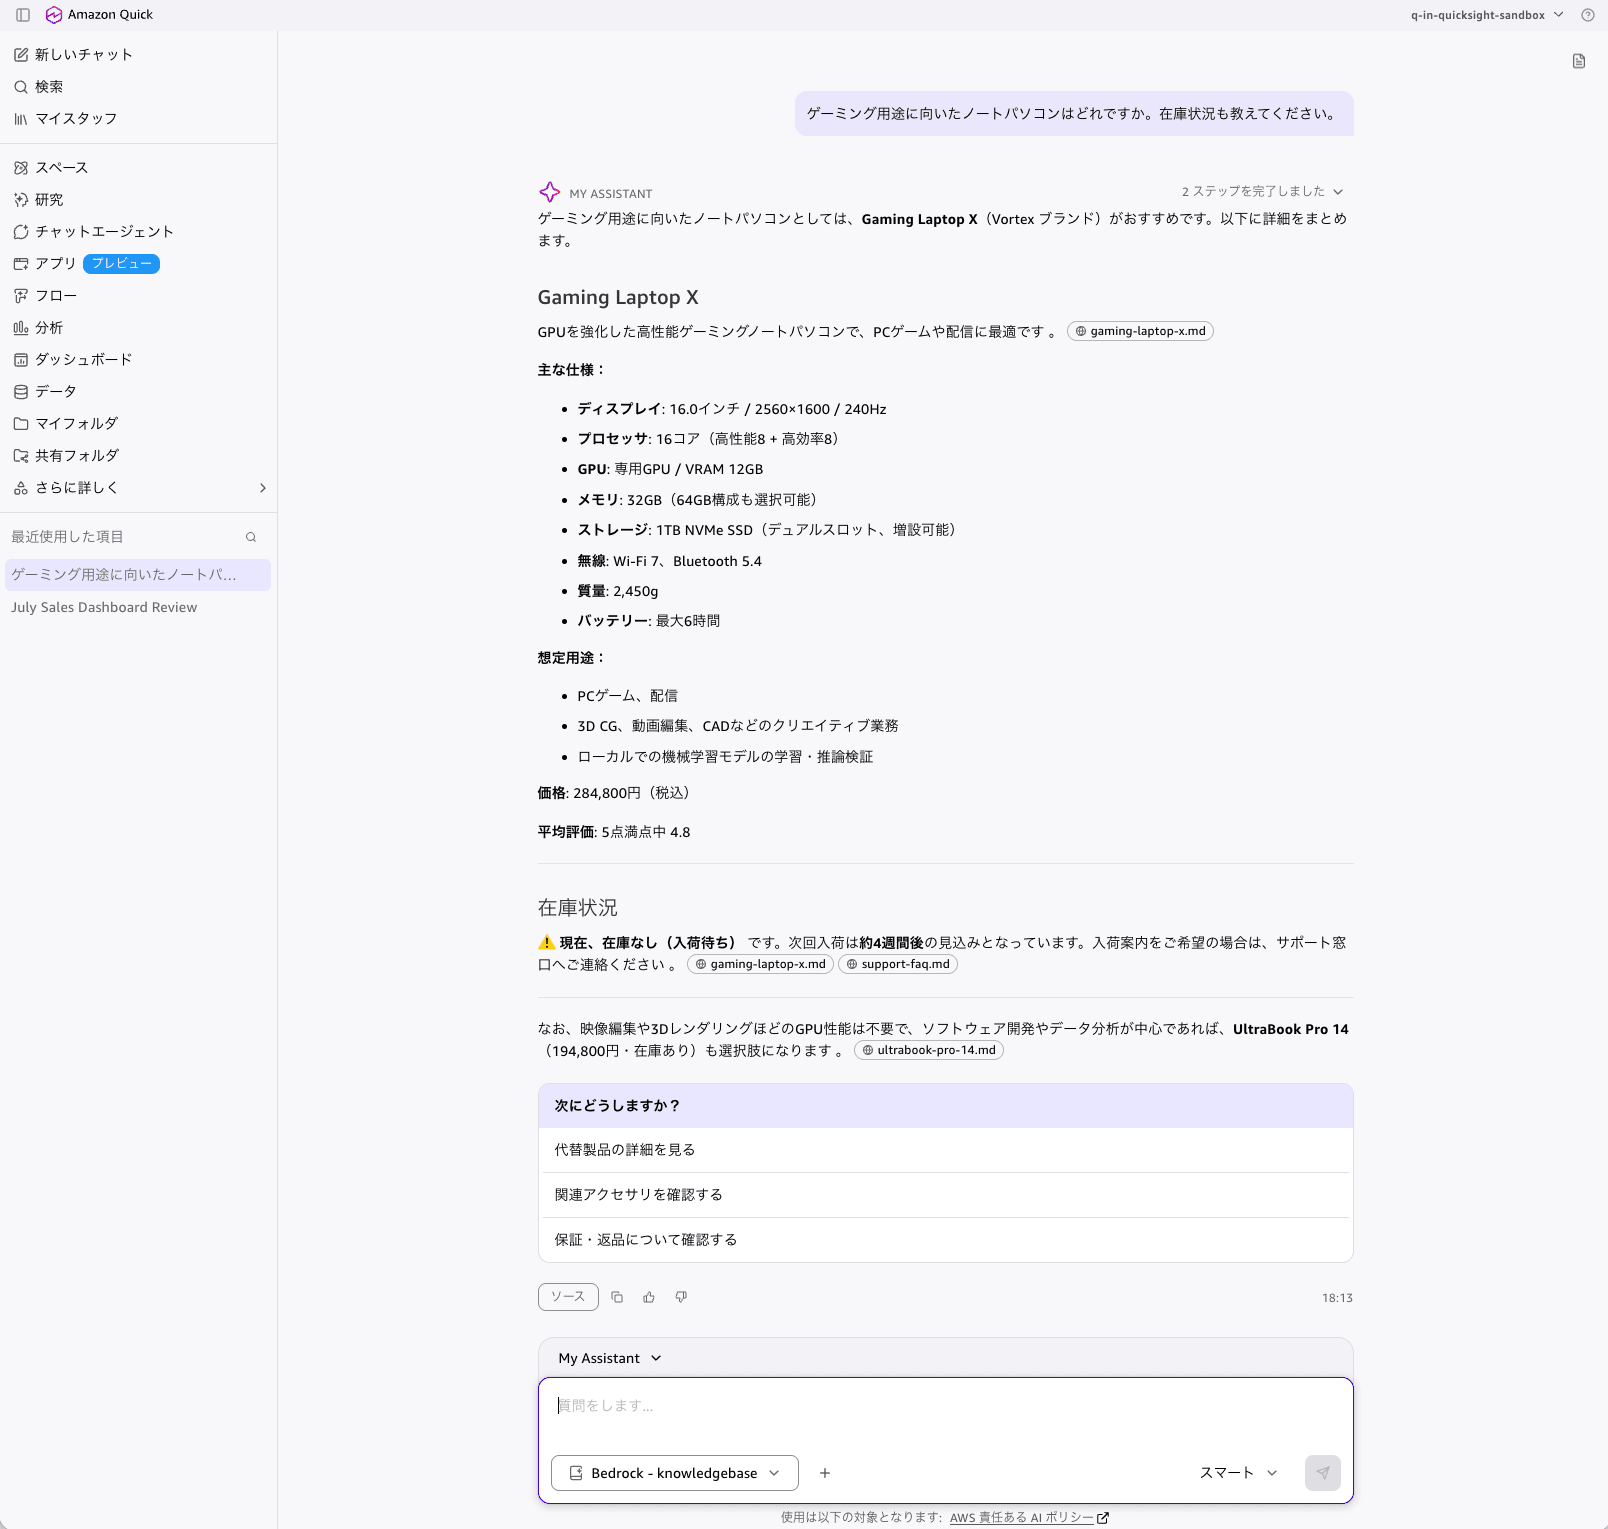Screen dimensions: 1608x1529
Task: Click the 最近使用した項目 label
Action: [67, 537]
